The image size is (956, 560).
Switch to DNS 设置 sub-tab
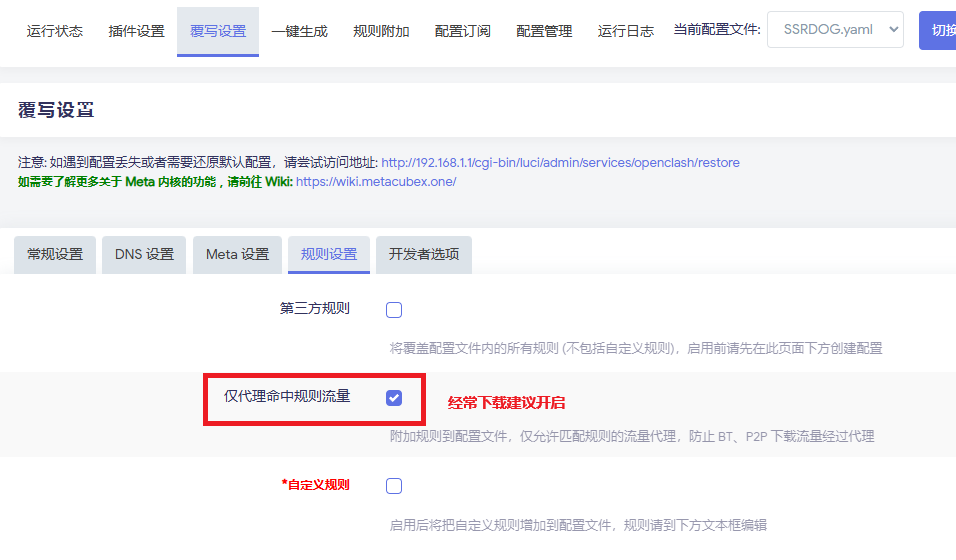[144, 254]
